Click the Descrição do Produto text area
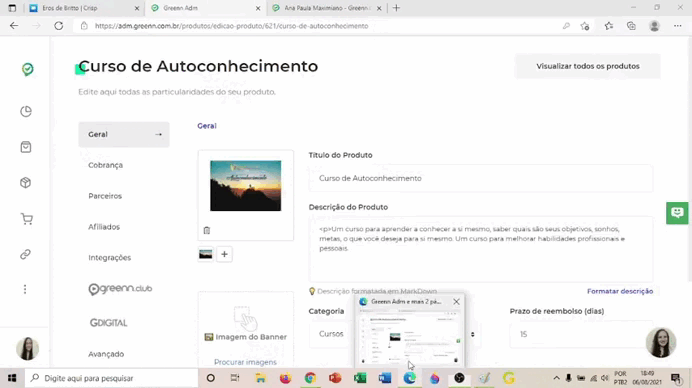The width and height of the screenshot is (692, 388). click(x=481, y=249)
